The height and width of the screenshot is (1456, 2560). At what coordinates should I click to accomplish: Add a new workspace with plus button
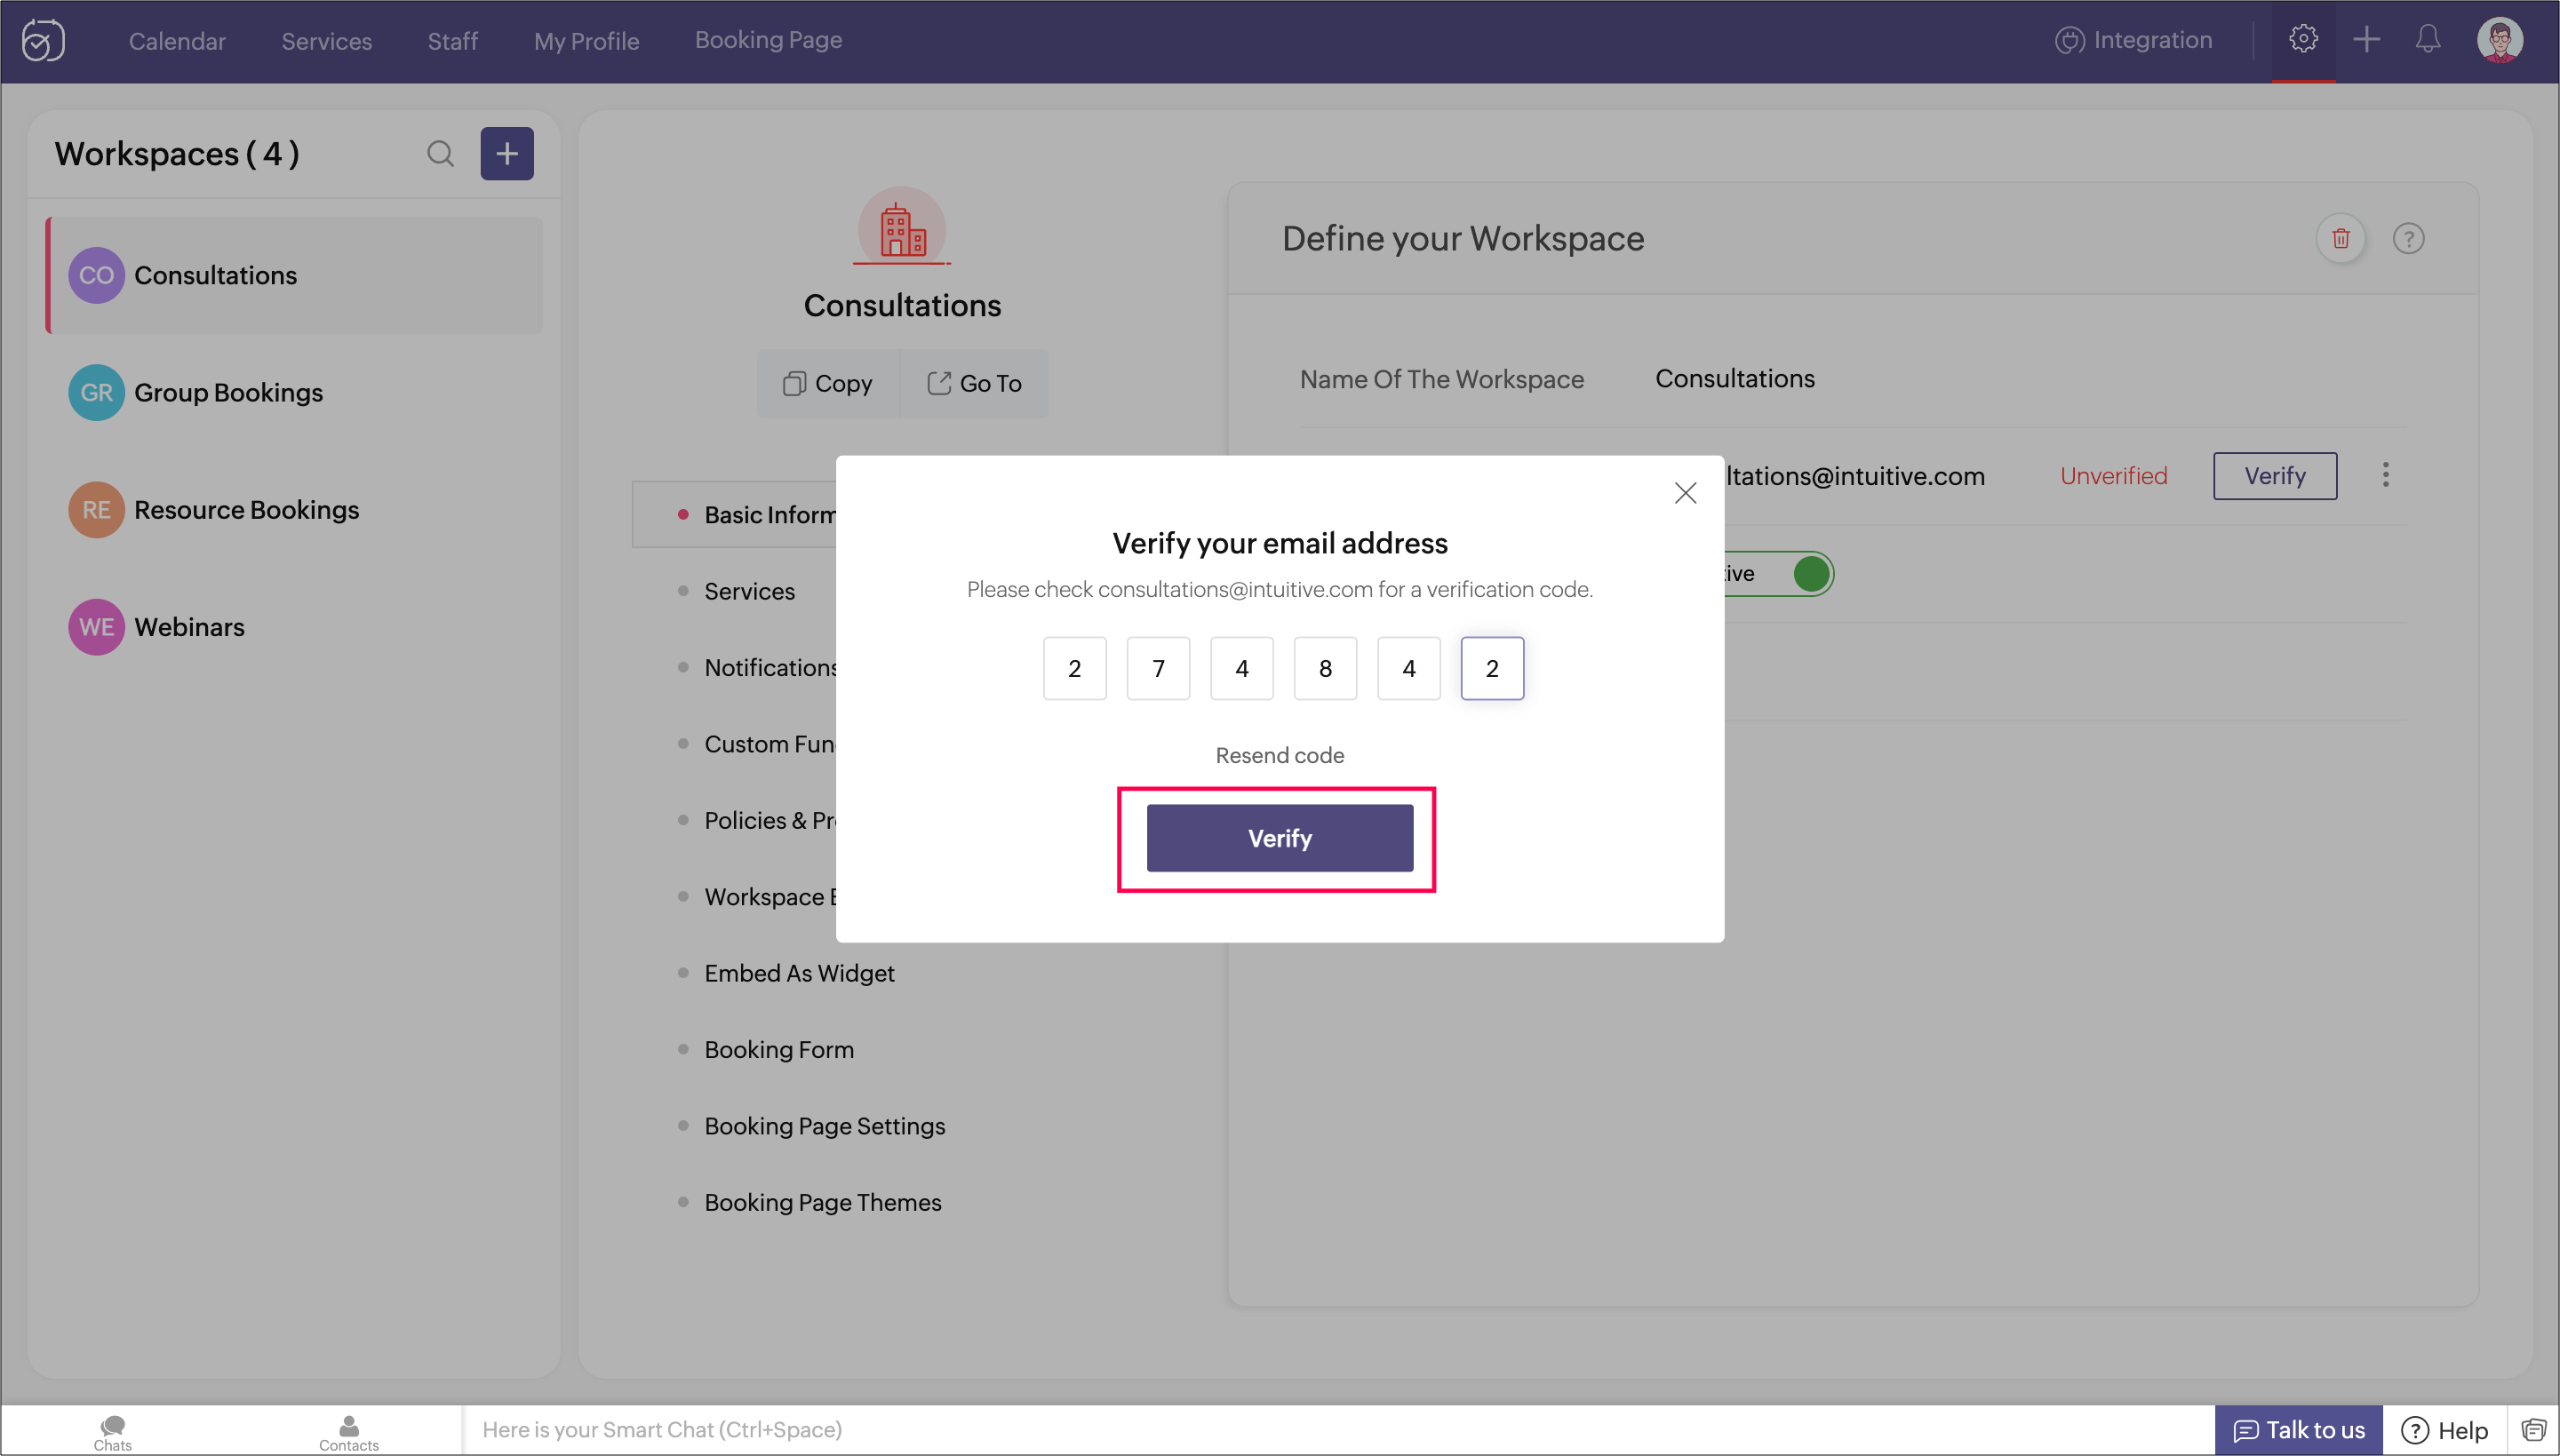point(507,154)
